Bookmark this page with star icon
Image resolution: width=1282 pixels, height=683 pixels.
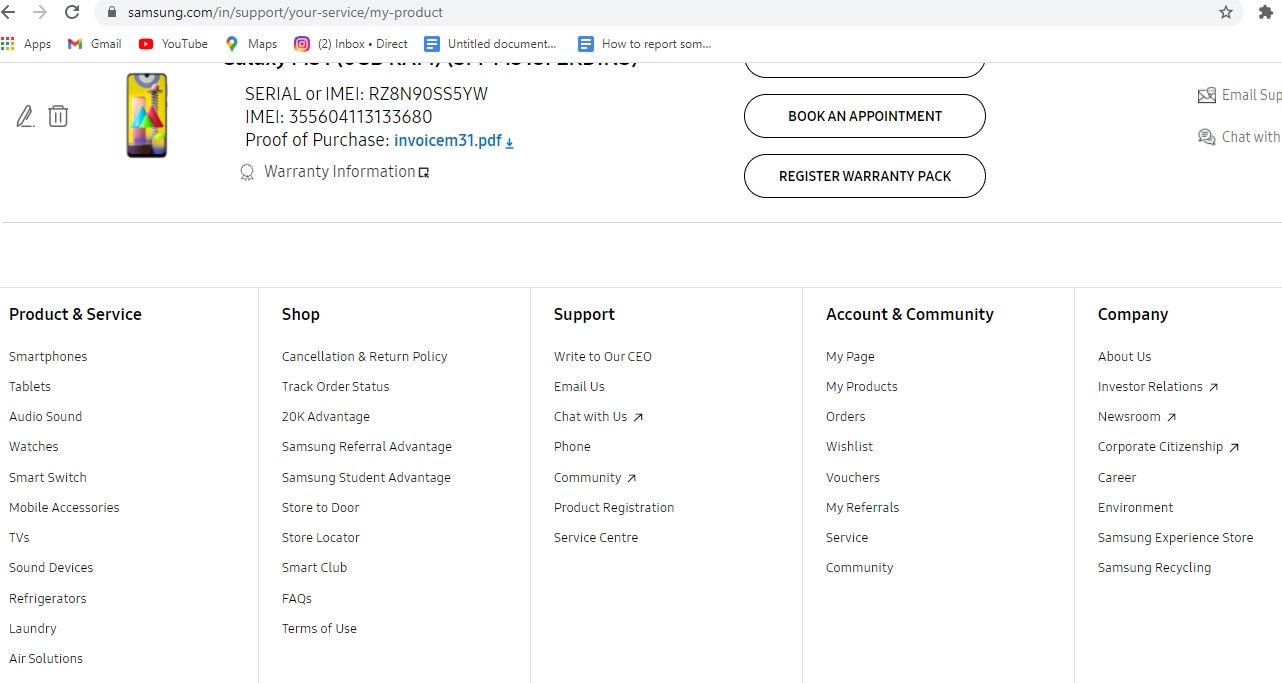click(1226, 12)
